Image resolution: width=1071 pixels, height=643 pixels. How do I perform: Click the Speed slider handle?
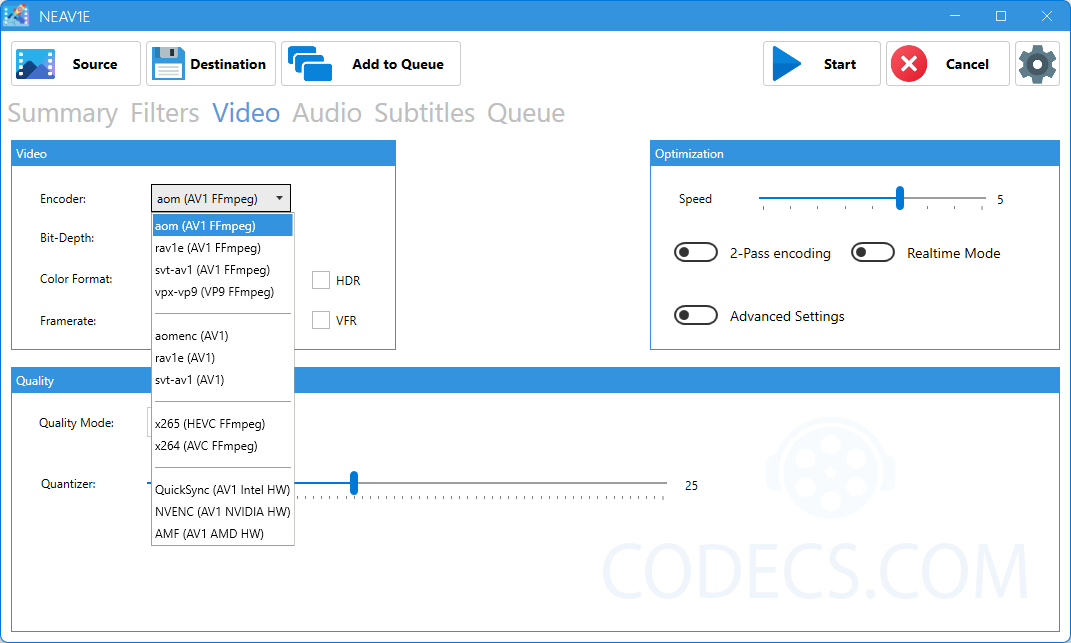(x=900, y=198)
